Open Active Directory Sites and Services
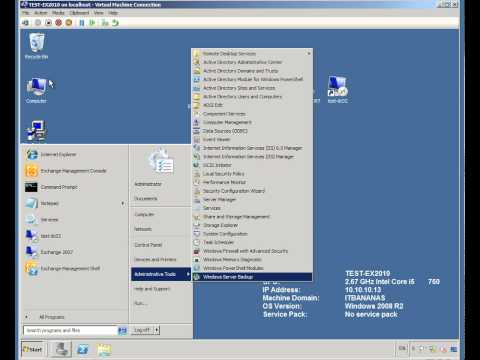Screen dimensions: 480x360 point(252,88)
